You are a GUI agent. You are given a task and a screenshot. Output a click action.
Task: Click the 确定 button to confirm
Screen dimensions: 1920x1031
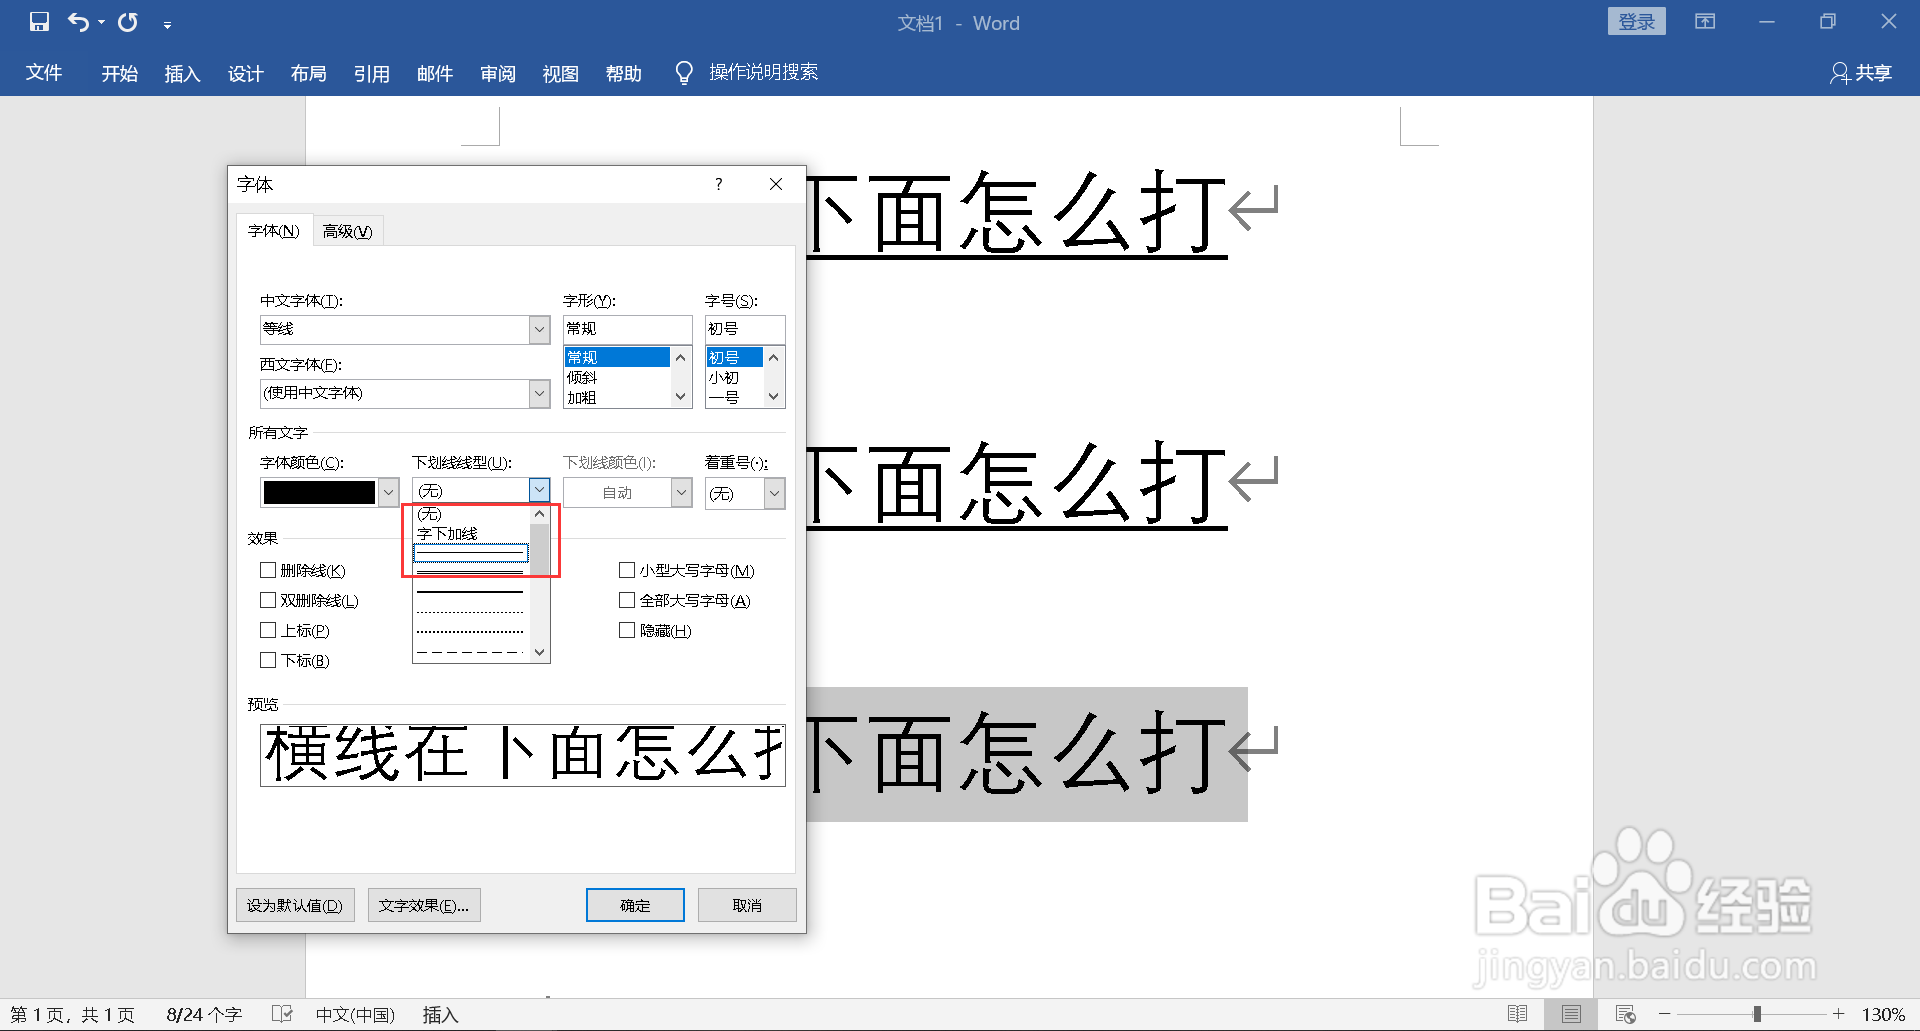coord(634,904)
